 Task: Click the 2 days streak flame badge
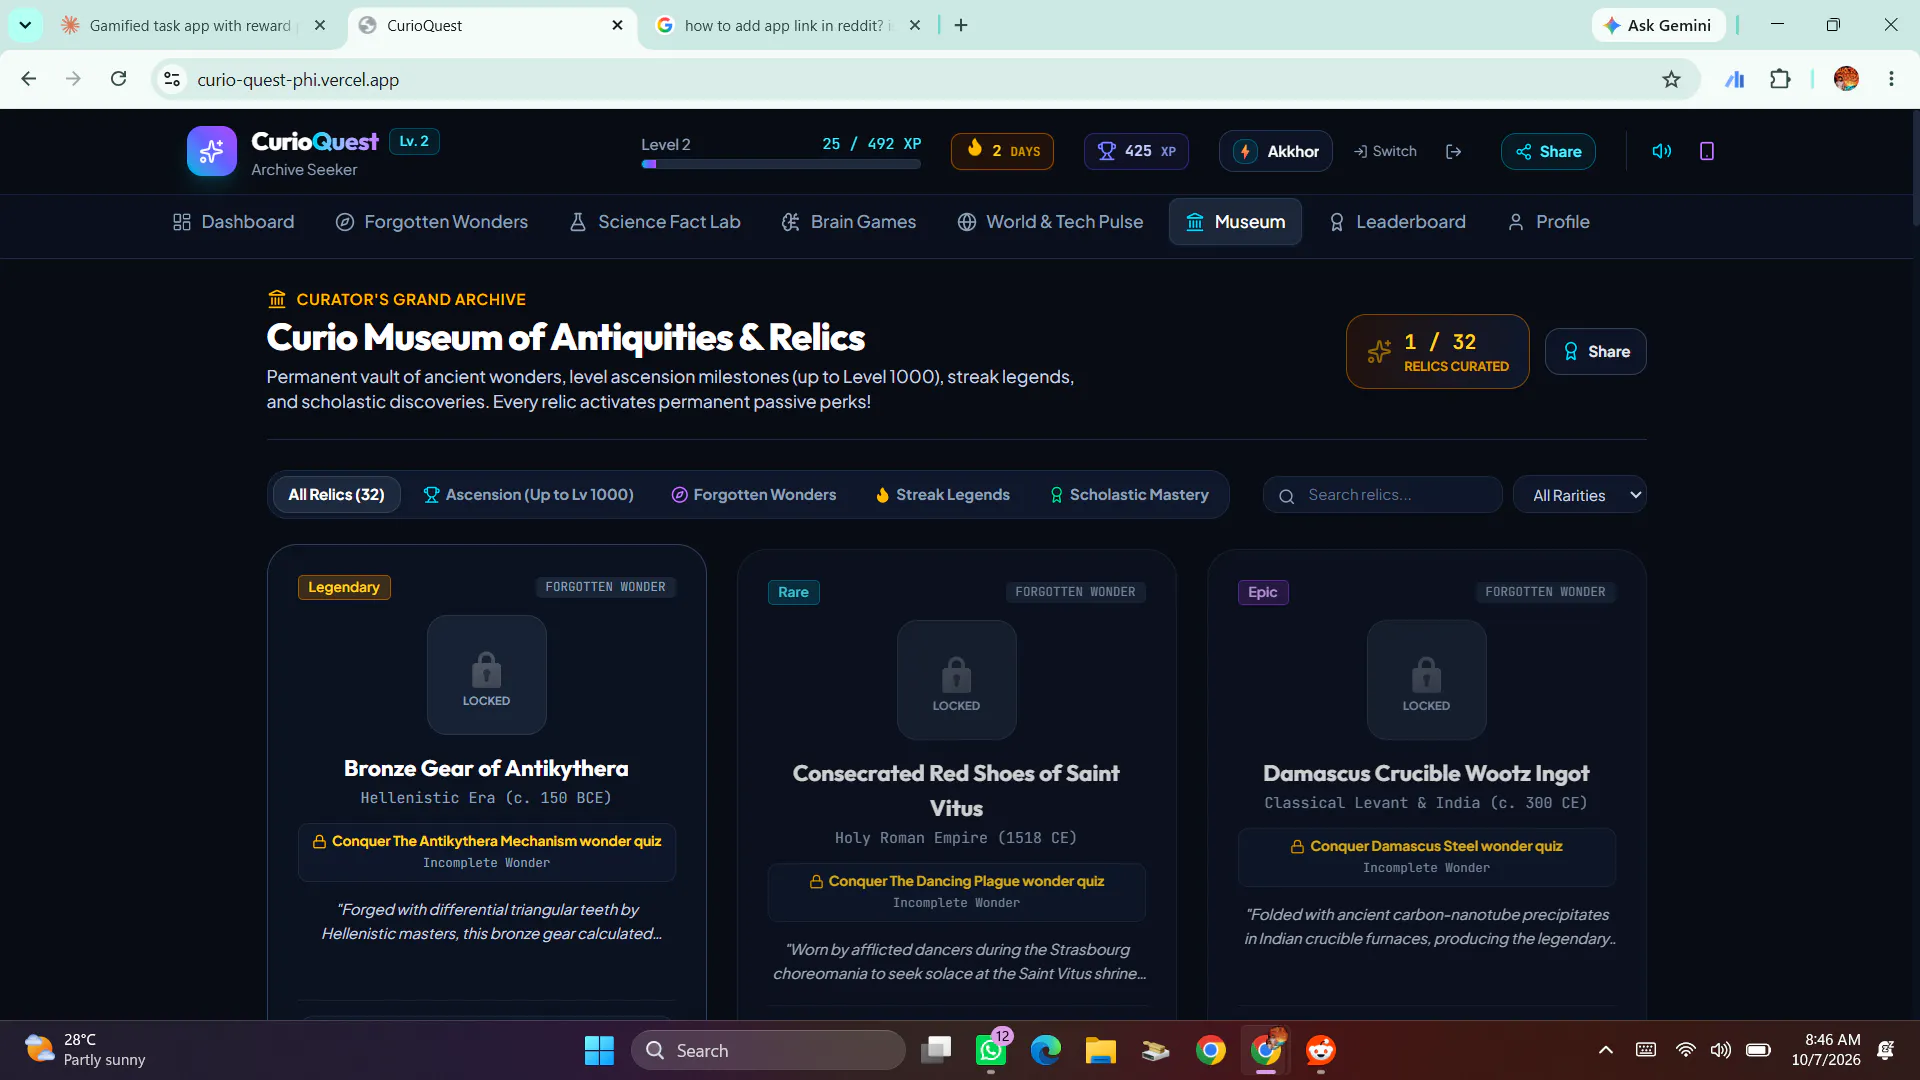tap(1002, 151)
